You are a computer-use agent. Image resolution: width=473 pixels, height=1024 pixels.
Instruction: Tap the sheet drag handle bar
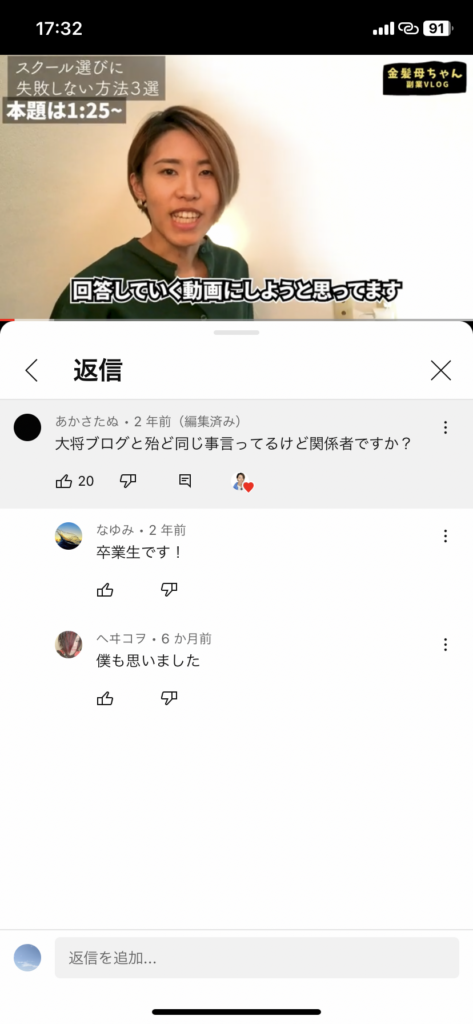click(x=236, y=332)
